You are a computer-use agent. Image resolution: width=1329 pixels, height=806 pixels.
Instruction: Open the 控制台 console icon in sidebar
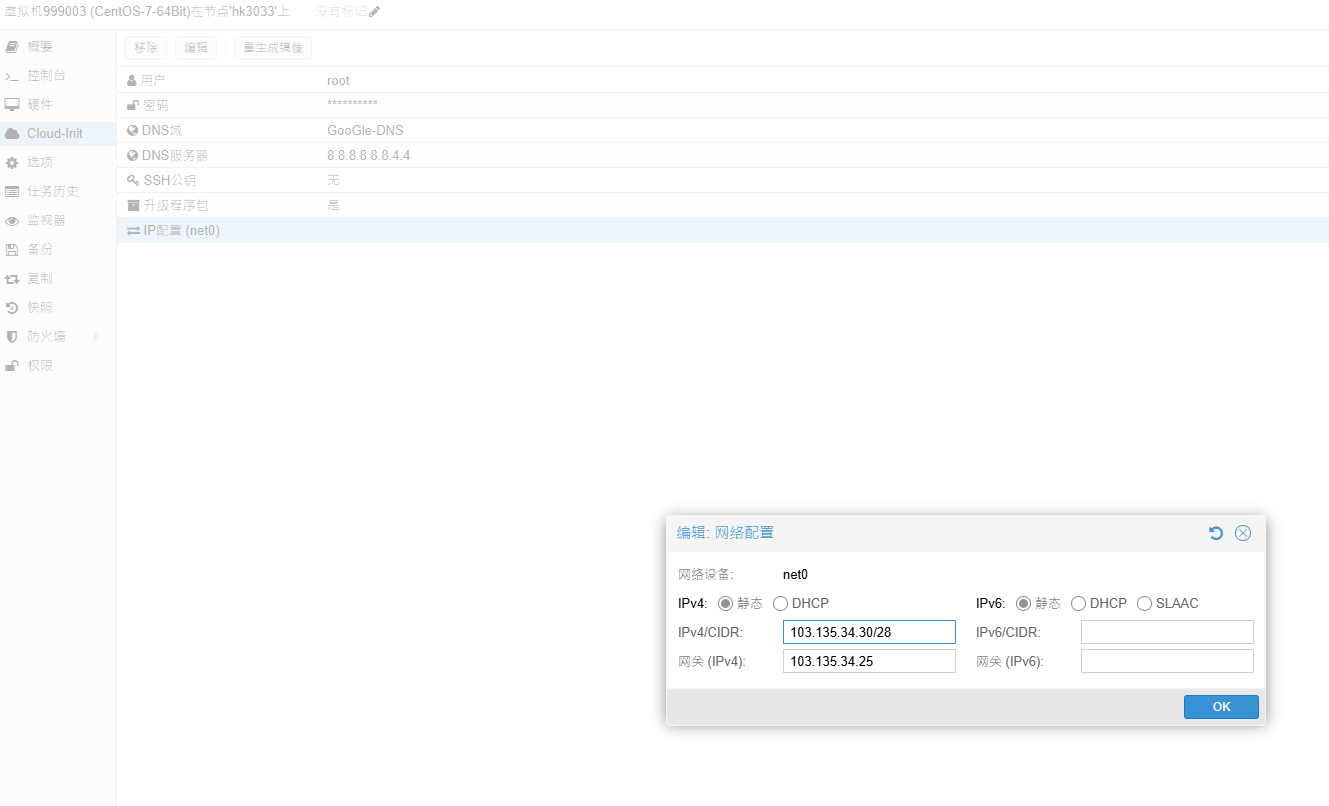tap(12, 76)
